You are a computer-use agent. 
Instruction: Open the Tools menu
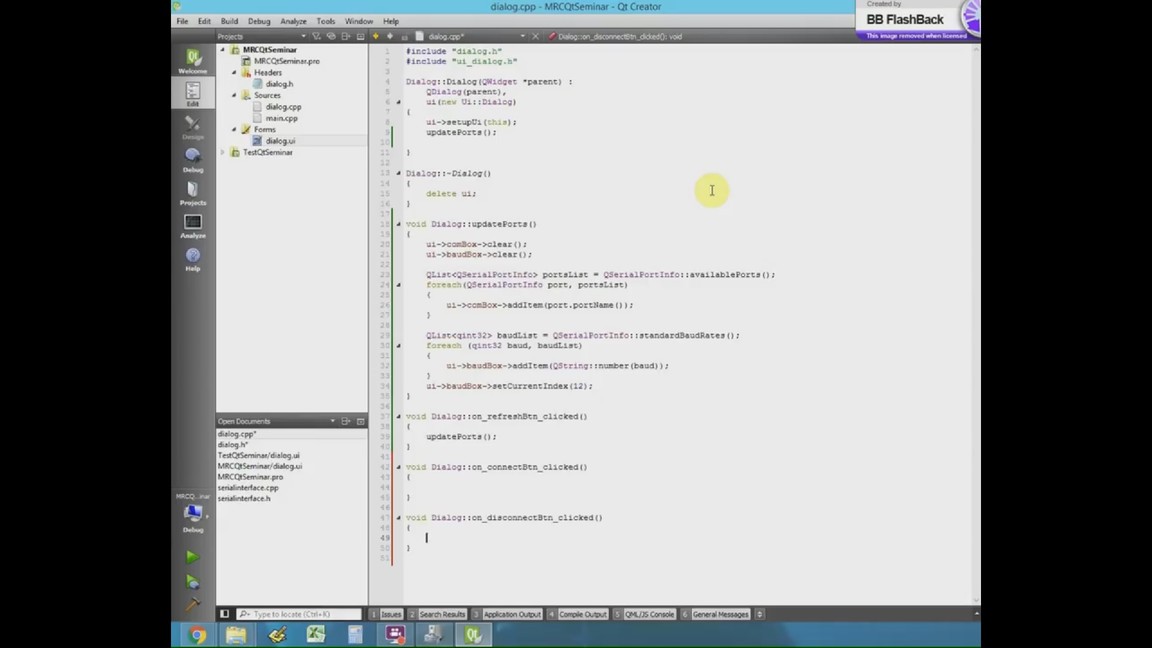click(x=325, y=21)
